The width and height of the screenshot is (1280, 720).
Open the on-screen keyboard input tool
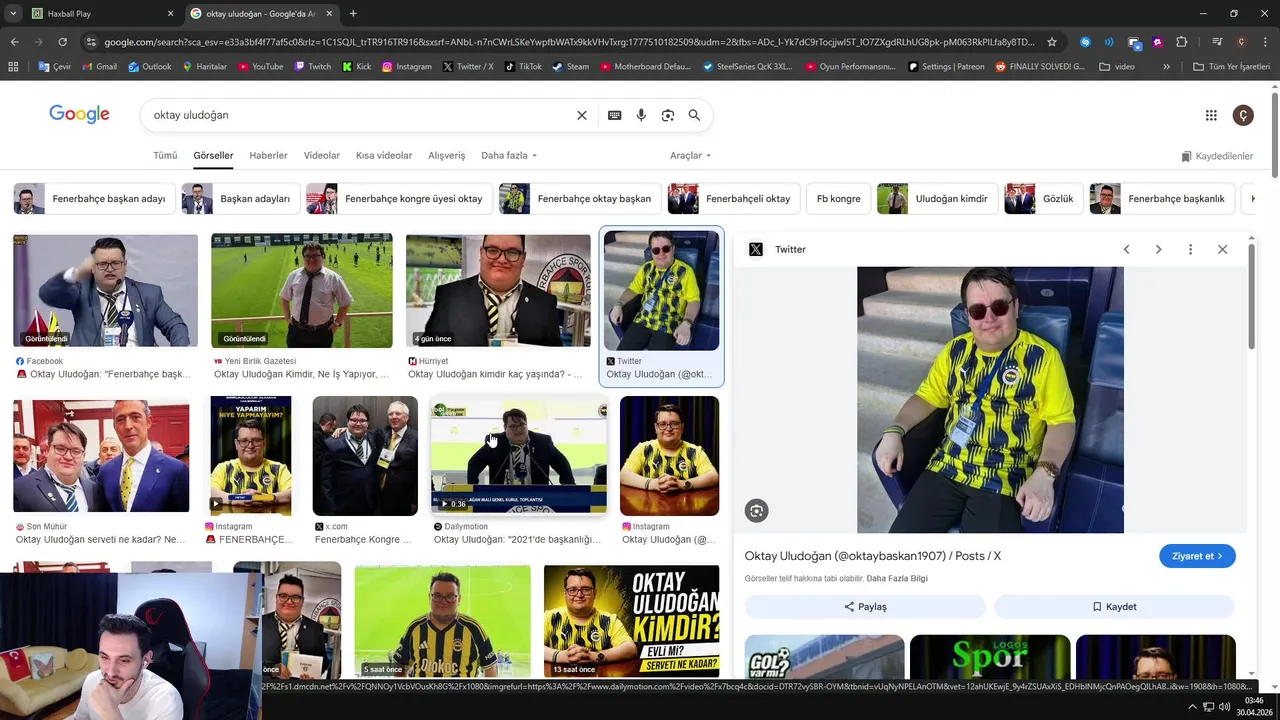pos(615,115)
